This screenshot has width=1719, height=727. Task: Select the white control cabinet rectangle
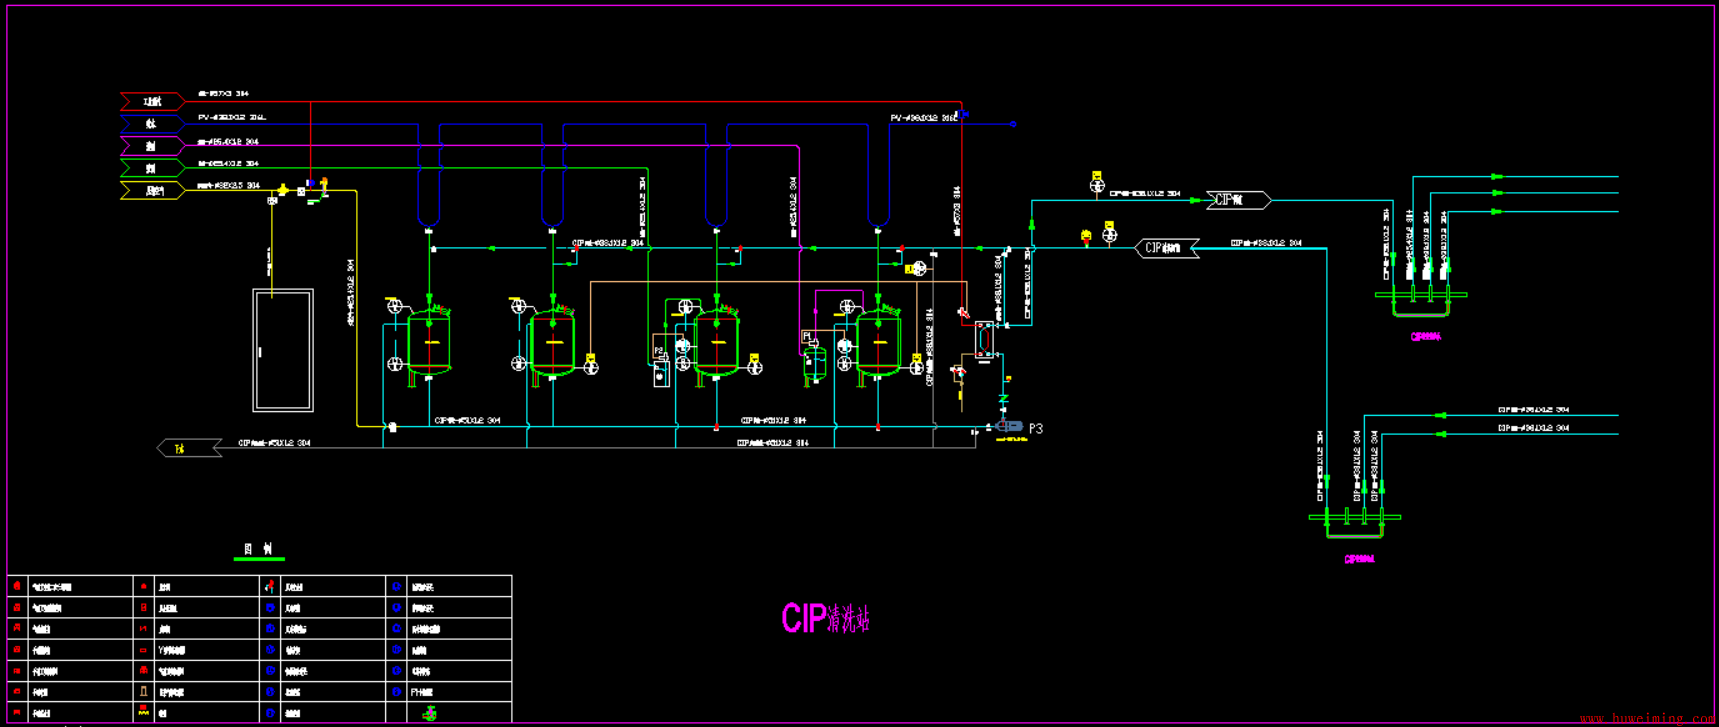click(x=283, y=350)
